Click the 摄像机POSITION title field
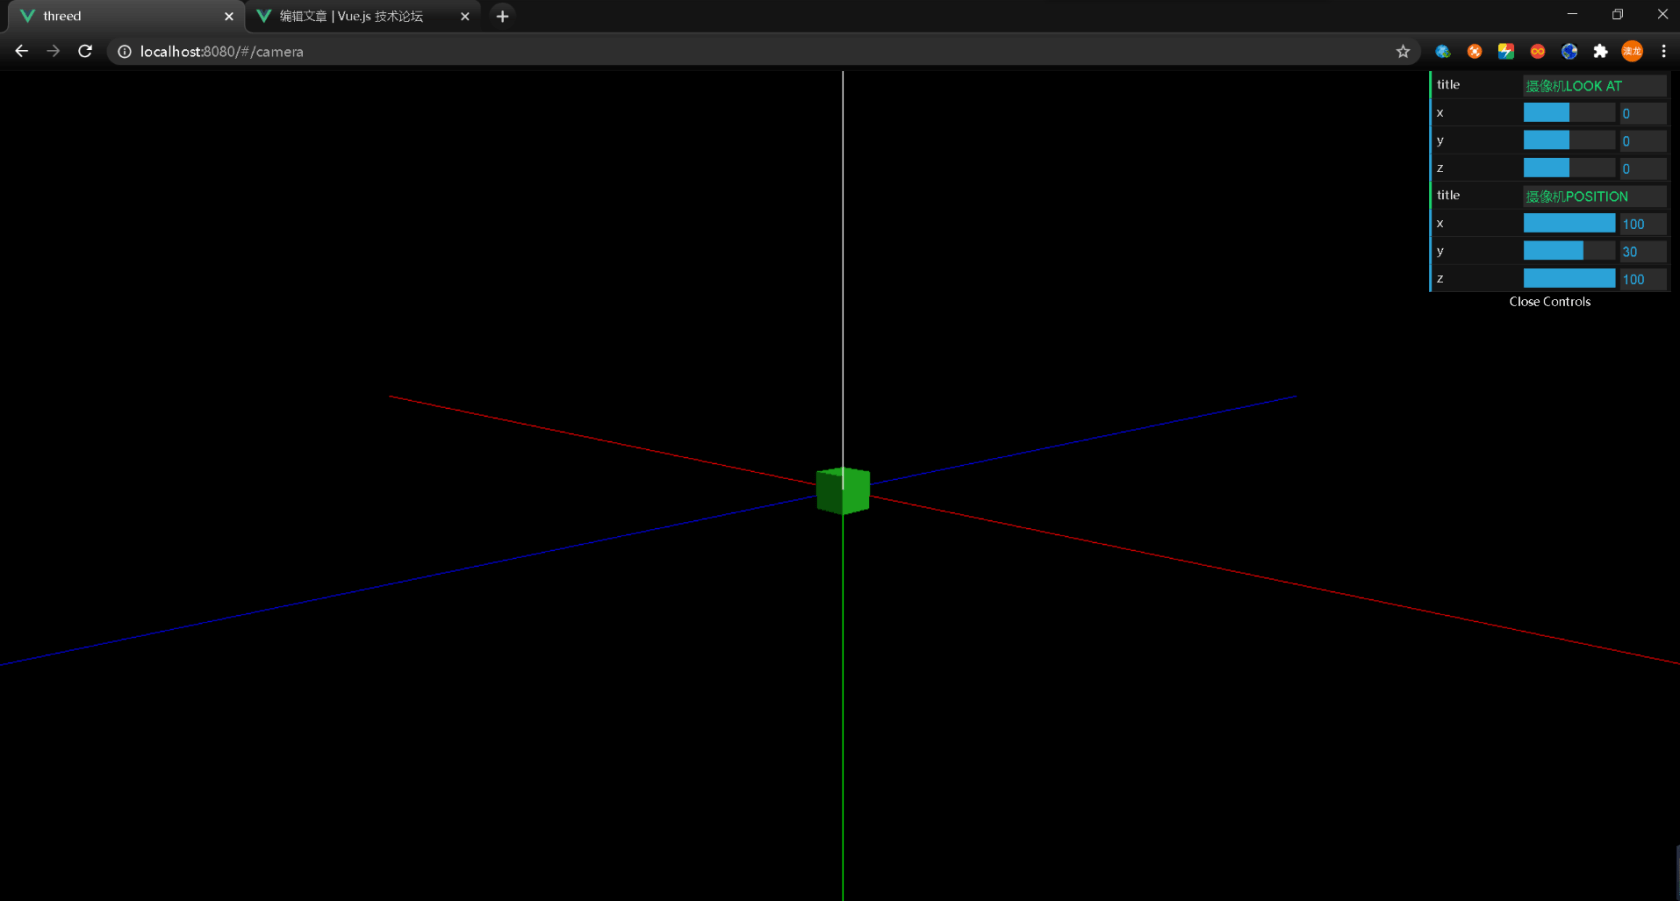The image size is (1680, 901). (1594, 196)
